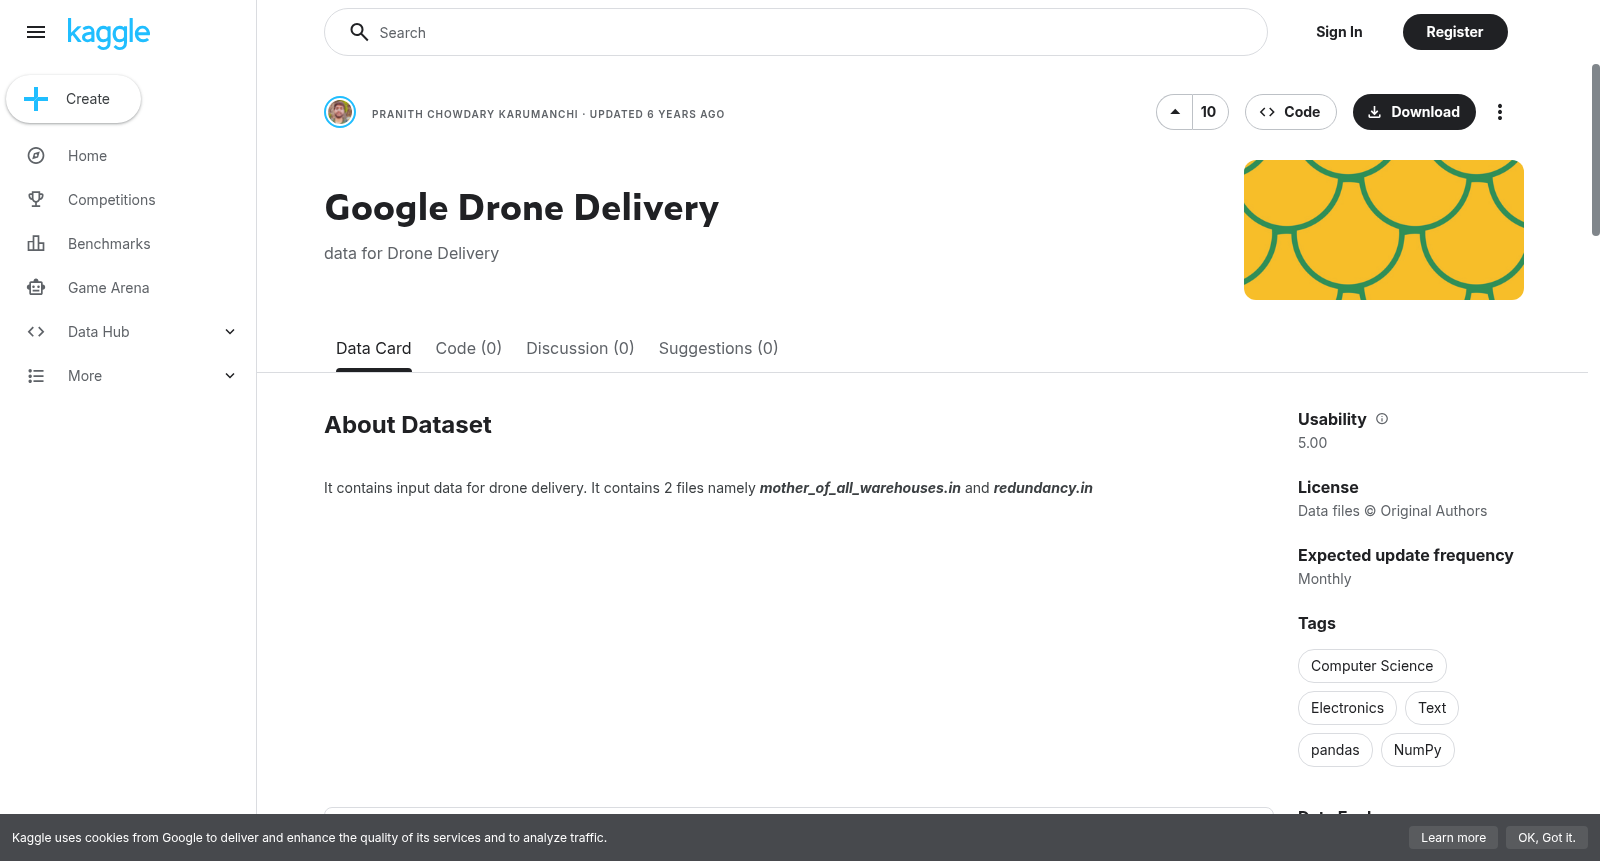Click the Data Hub code-brackets icon

tap(36, 332)
